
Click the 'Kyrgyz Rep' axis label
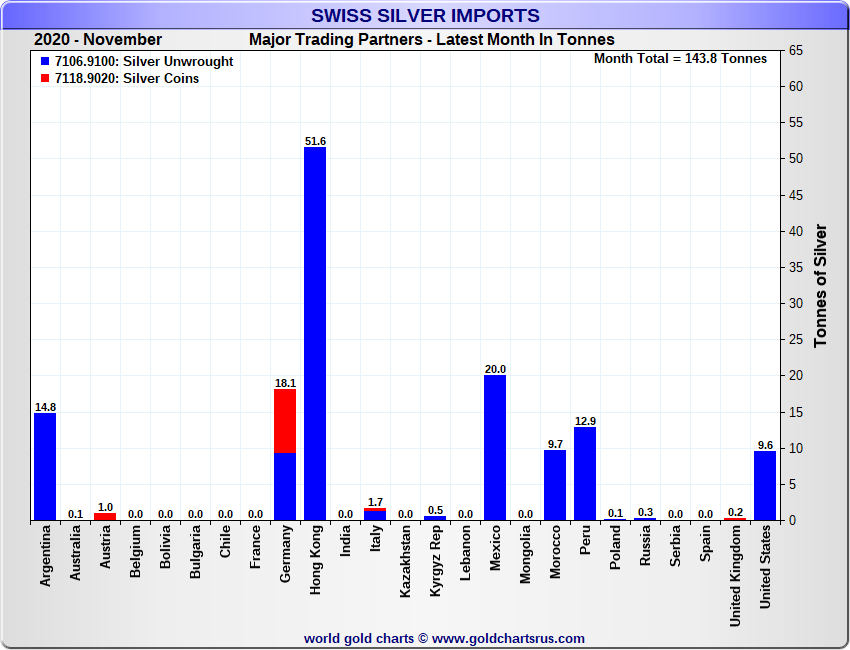click(435, 561)
